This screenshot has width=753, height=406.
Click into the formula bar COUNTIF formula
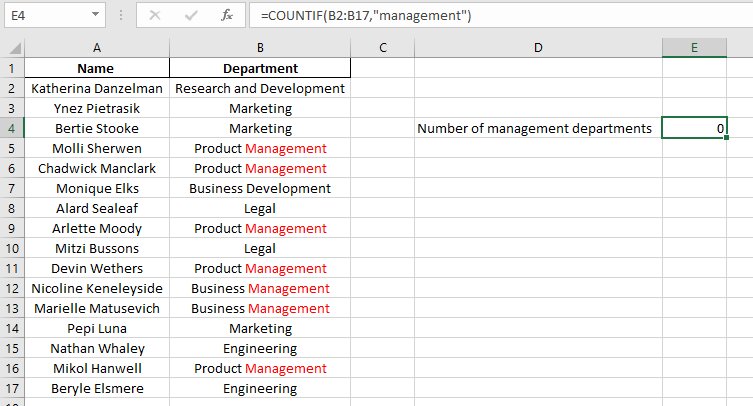(501, 15)
